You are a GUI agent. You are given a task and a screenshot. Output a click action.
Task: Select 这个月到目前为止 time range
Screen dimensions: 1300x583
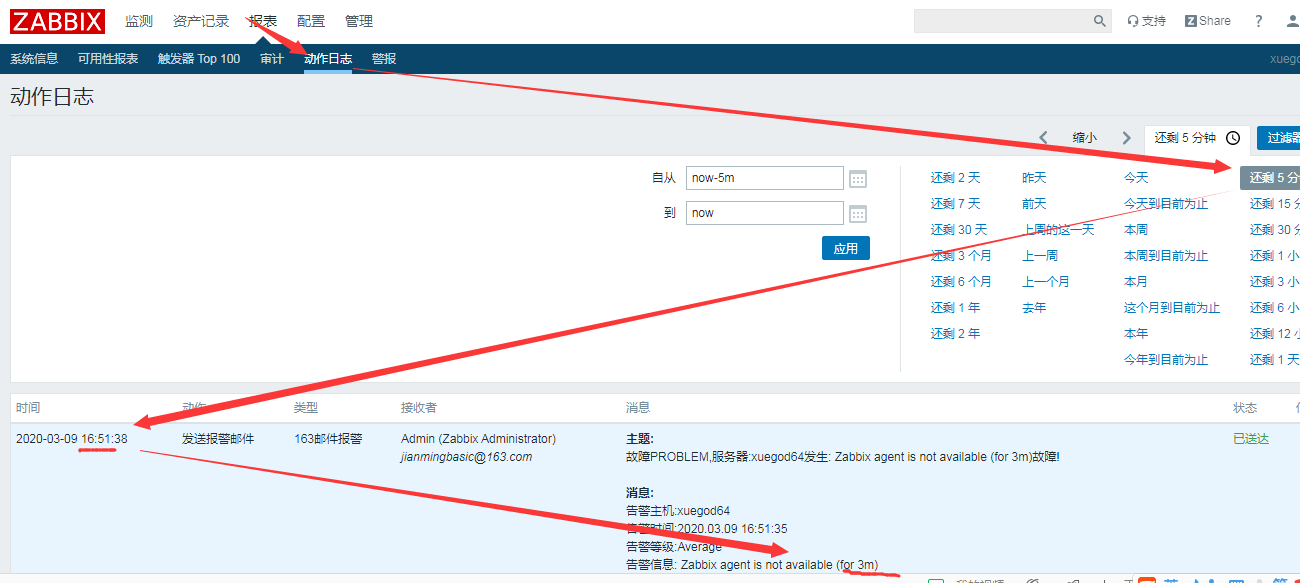(1172, 308)
